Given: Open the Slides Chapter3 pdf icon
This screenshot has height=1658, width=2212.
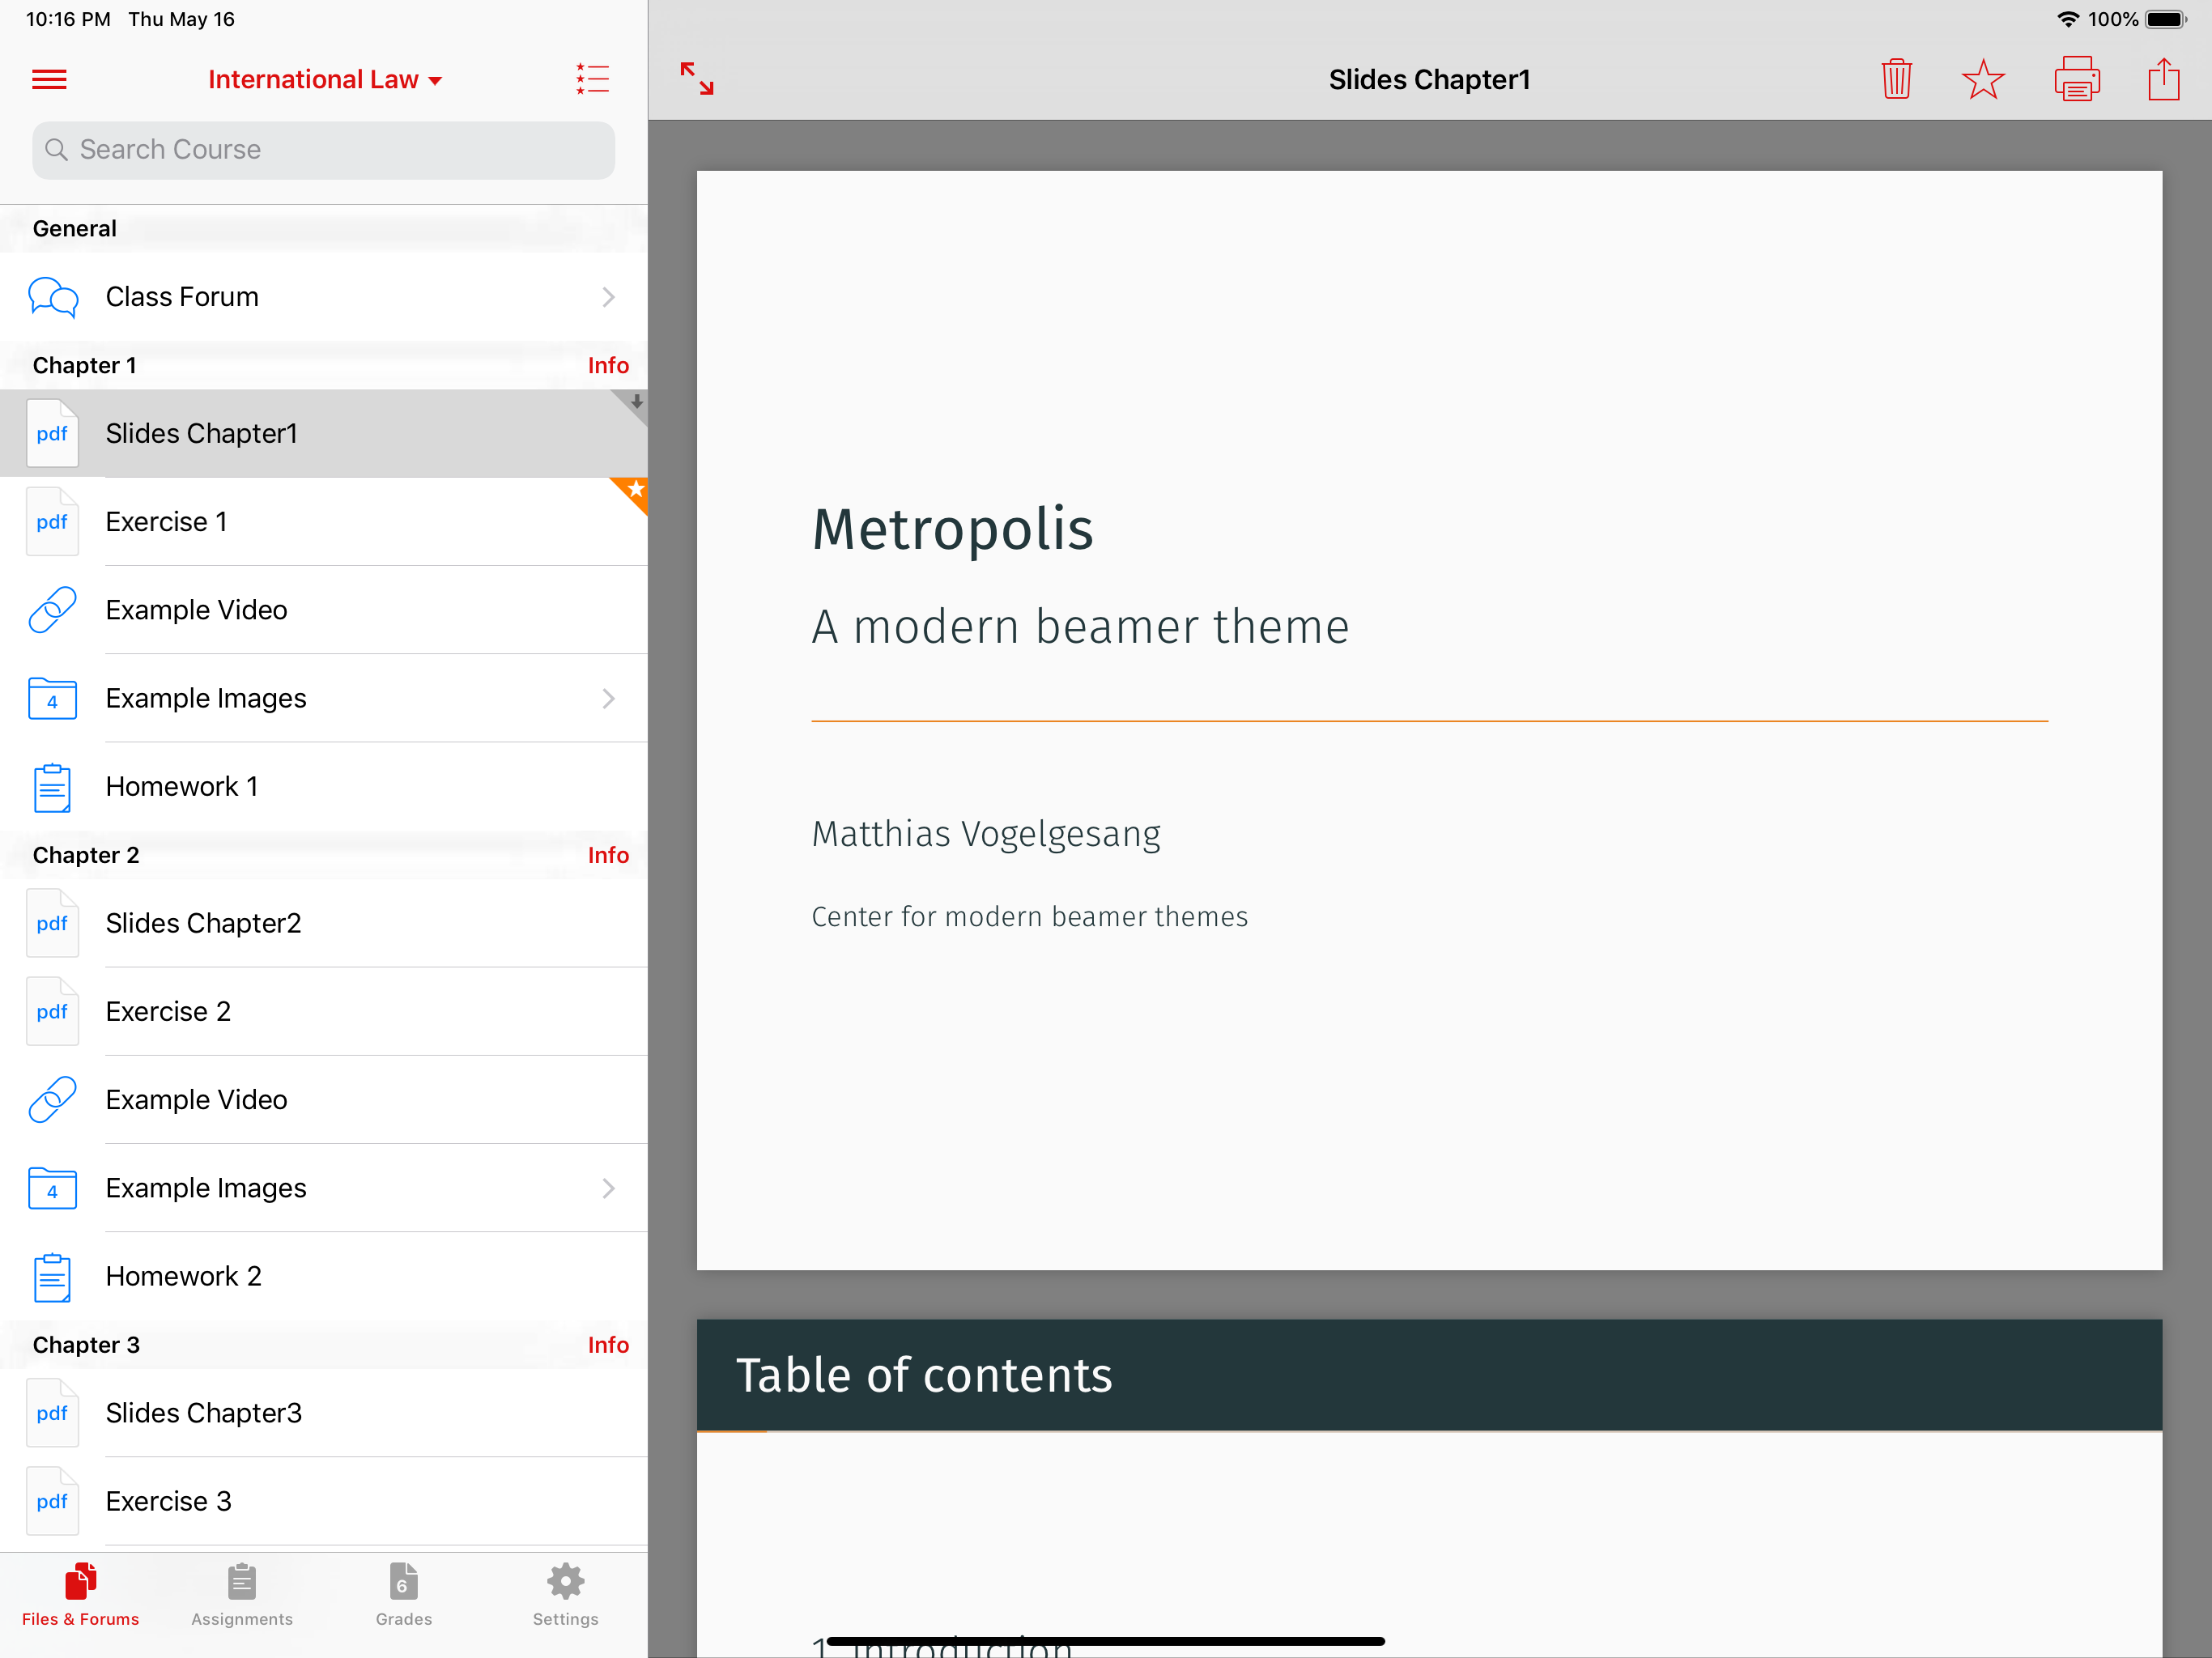Looking at the screenshot, I should coord(52,1413).
